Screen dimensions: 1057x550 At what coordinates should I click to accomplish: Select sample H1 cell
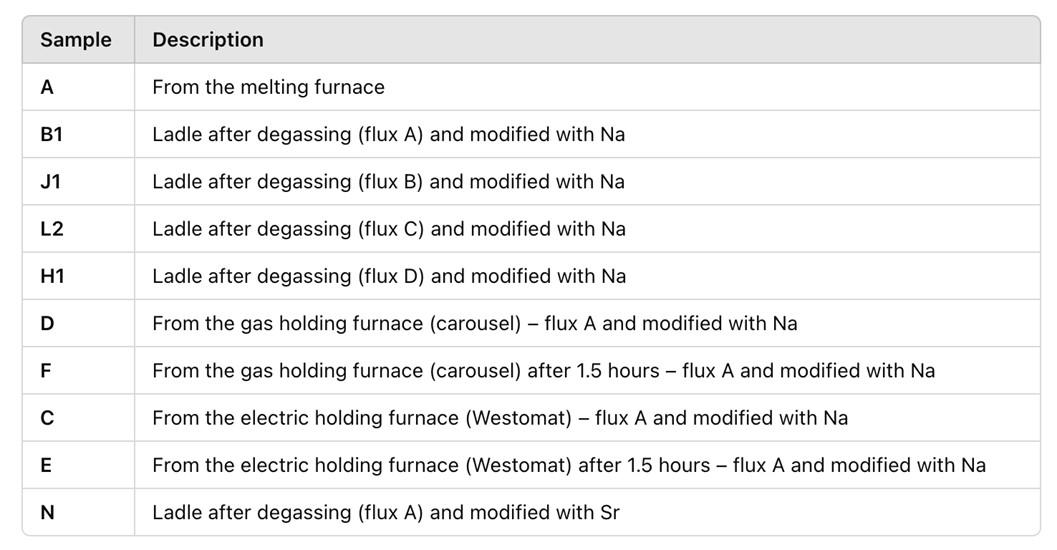(x=52, y=276)
